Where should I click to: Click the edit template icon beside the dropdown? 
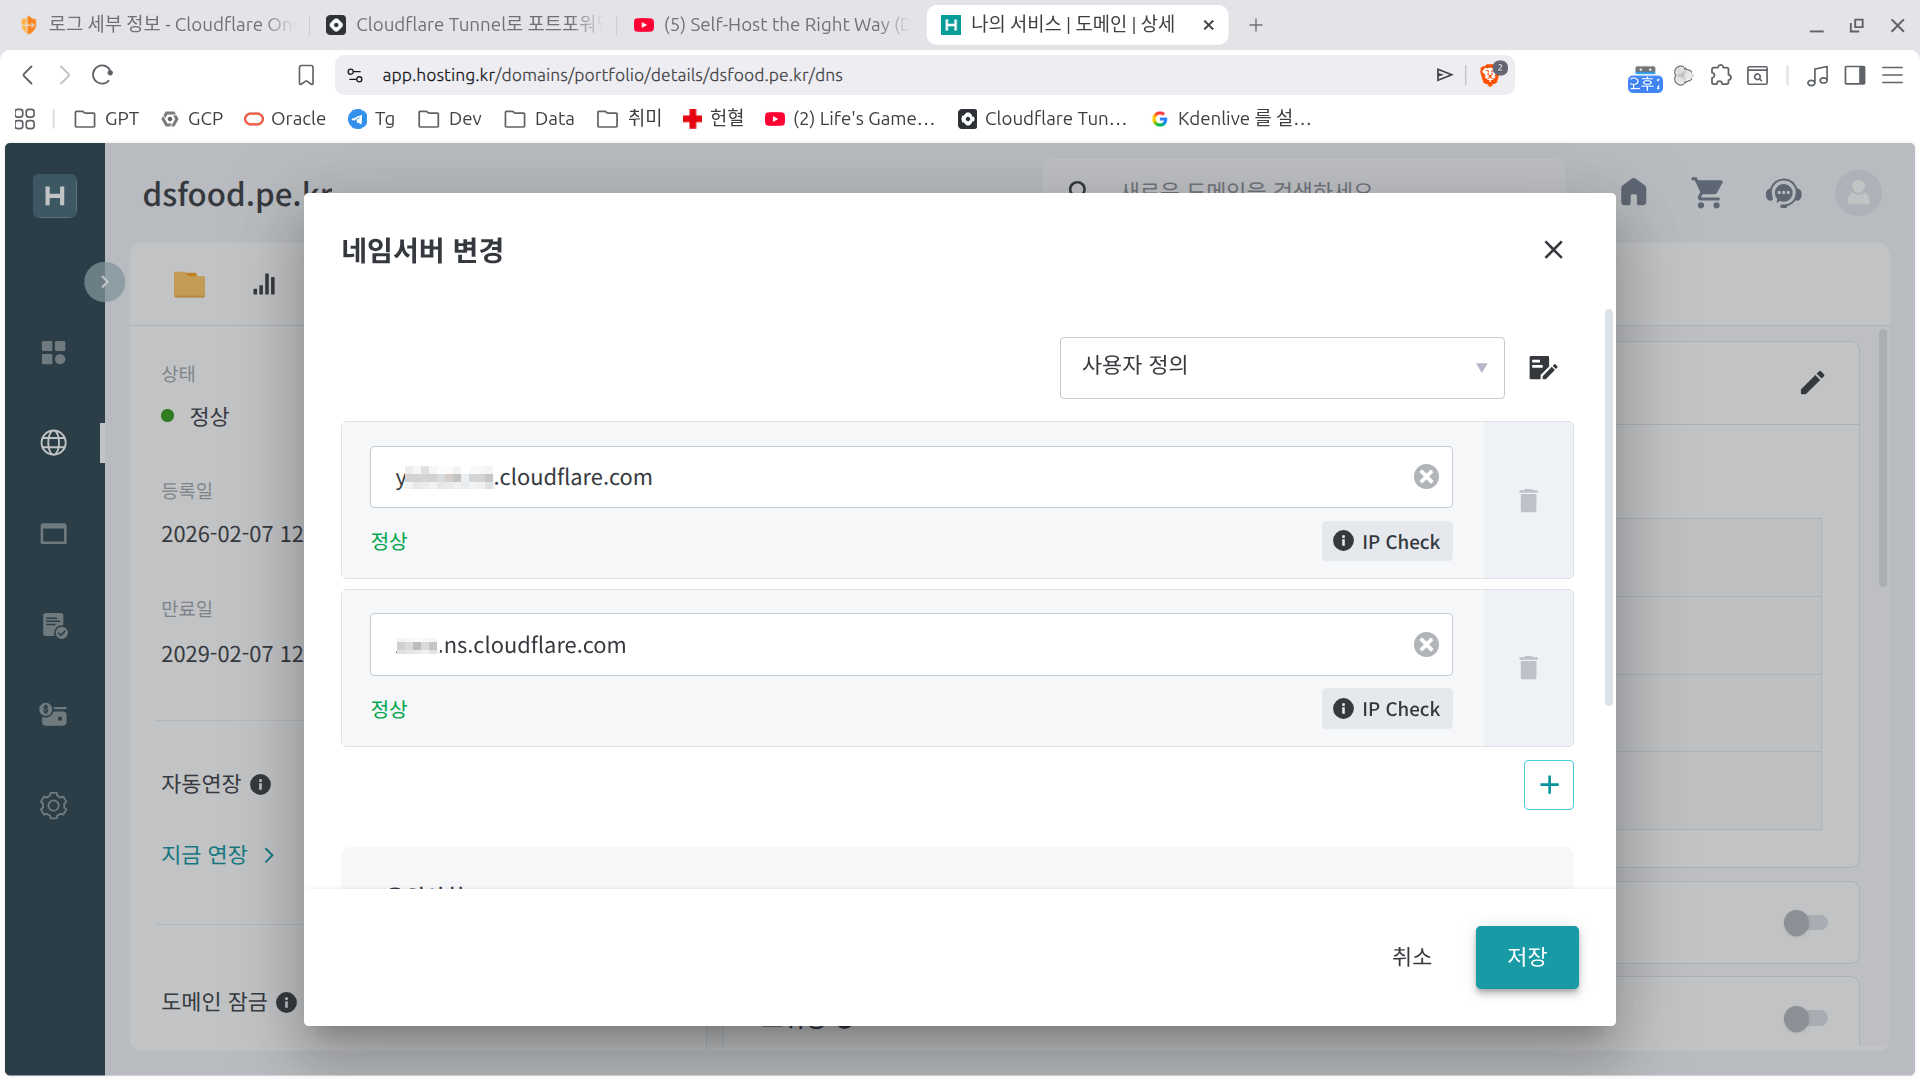[x=1542, y=368]
